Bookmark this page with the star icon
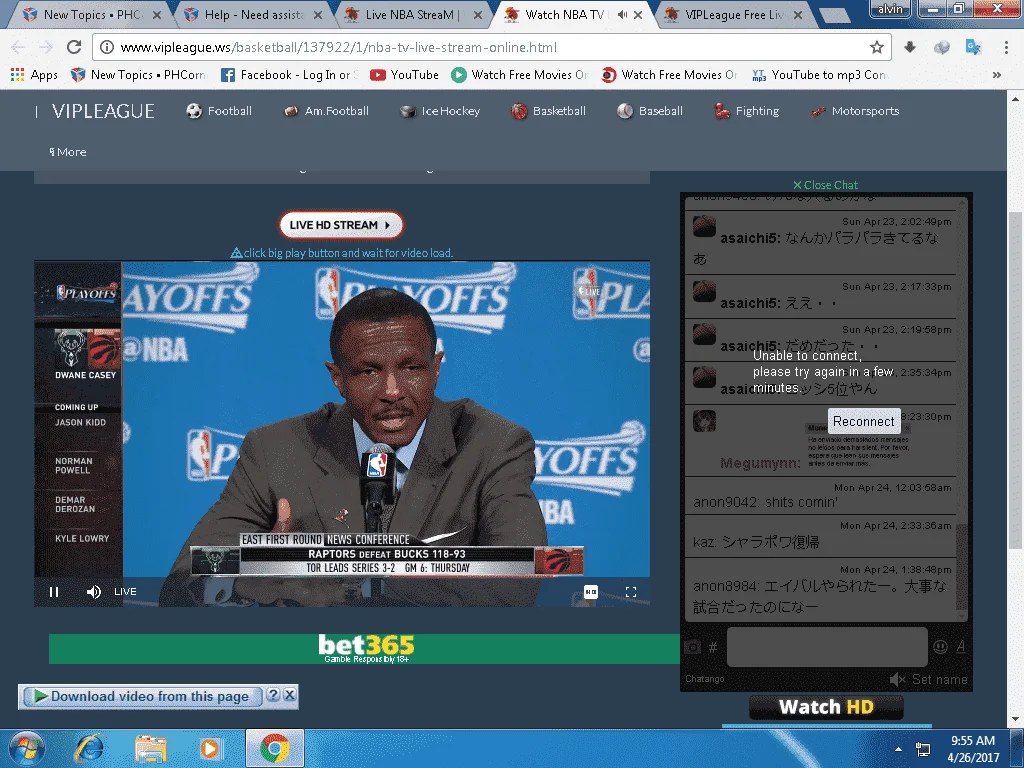1024x768 pixels. (876, 47)
